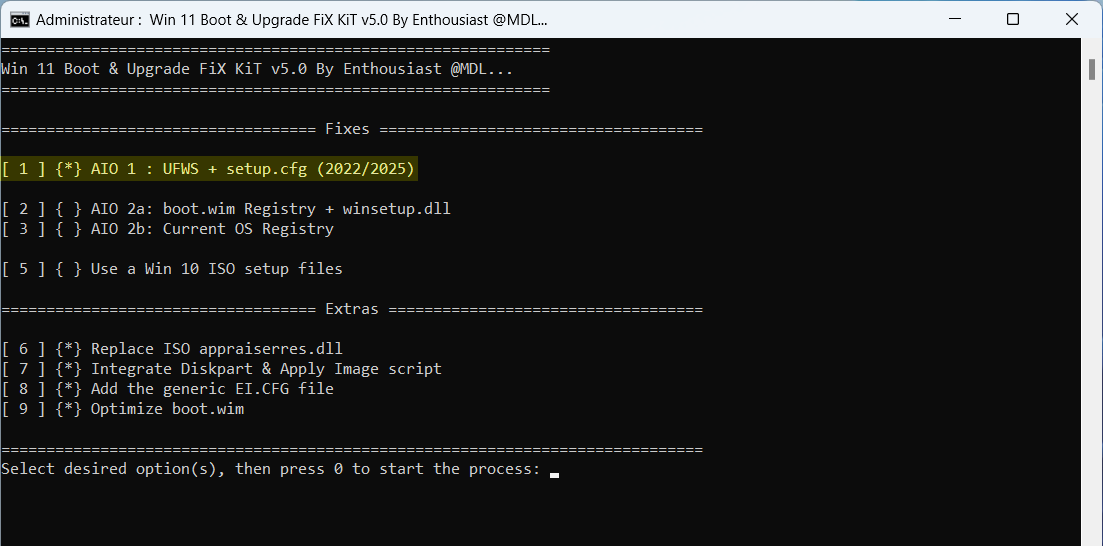This screenshot has width=1103, height=546.
Task: Click the {*} marker for generic EI.CFG file
Action: pos(69,389)
